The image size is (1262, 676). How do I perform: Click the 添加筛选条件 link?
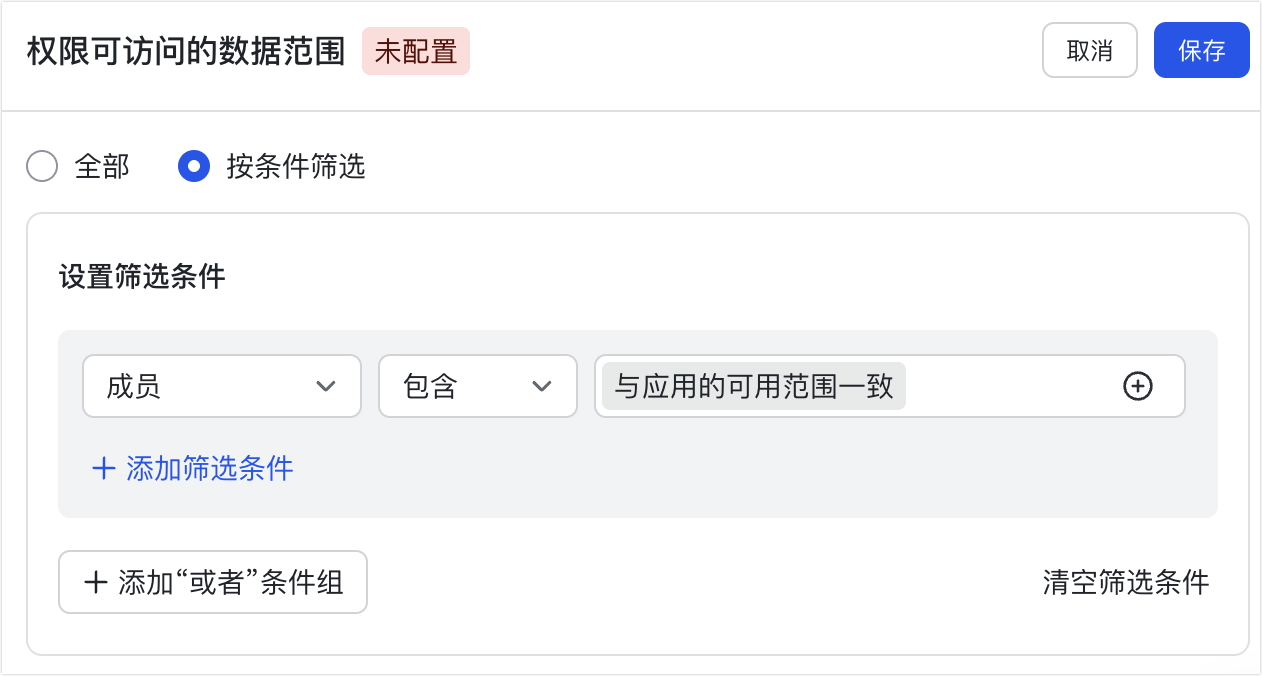(210, 468)
